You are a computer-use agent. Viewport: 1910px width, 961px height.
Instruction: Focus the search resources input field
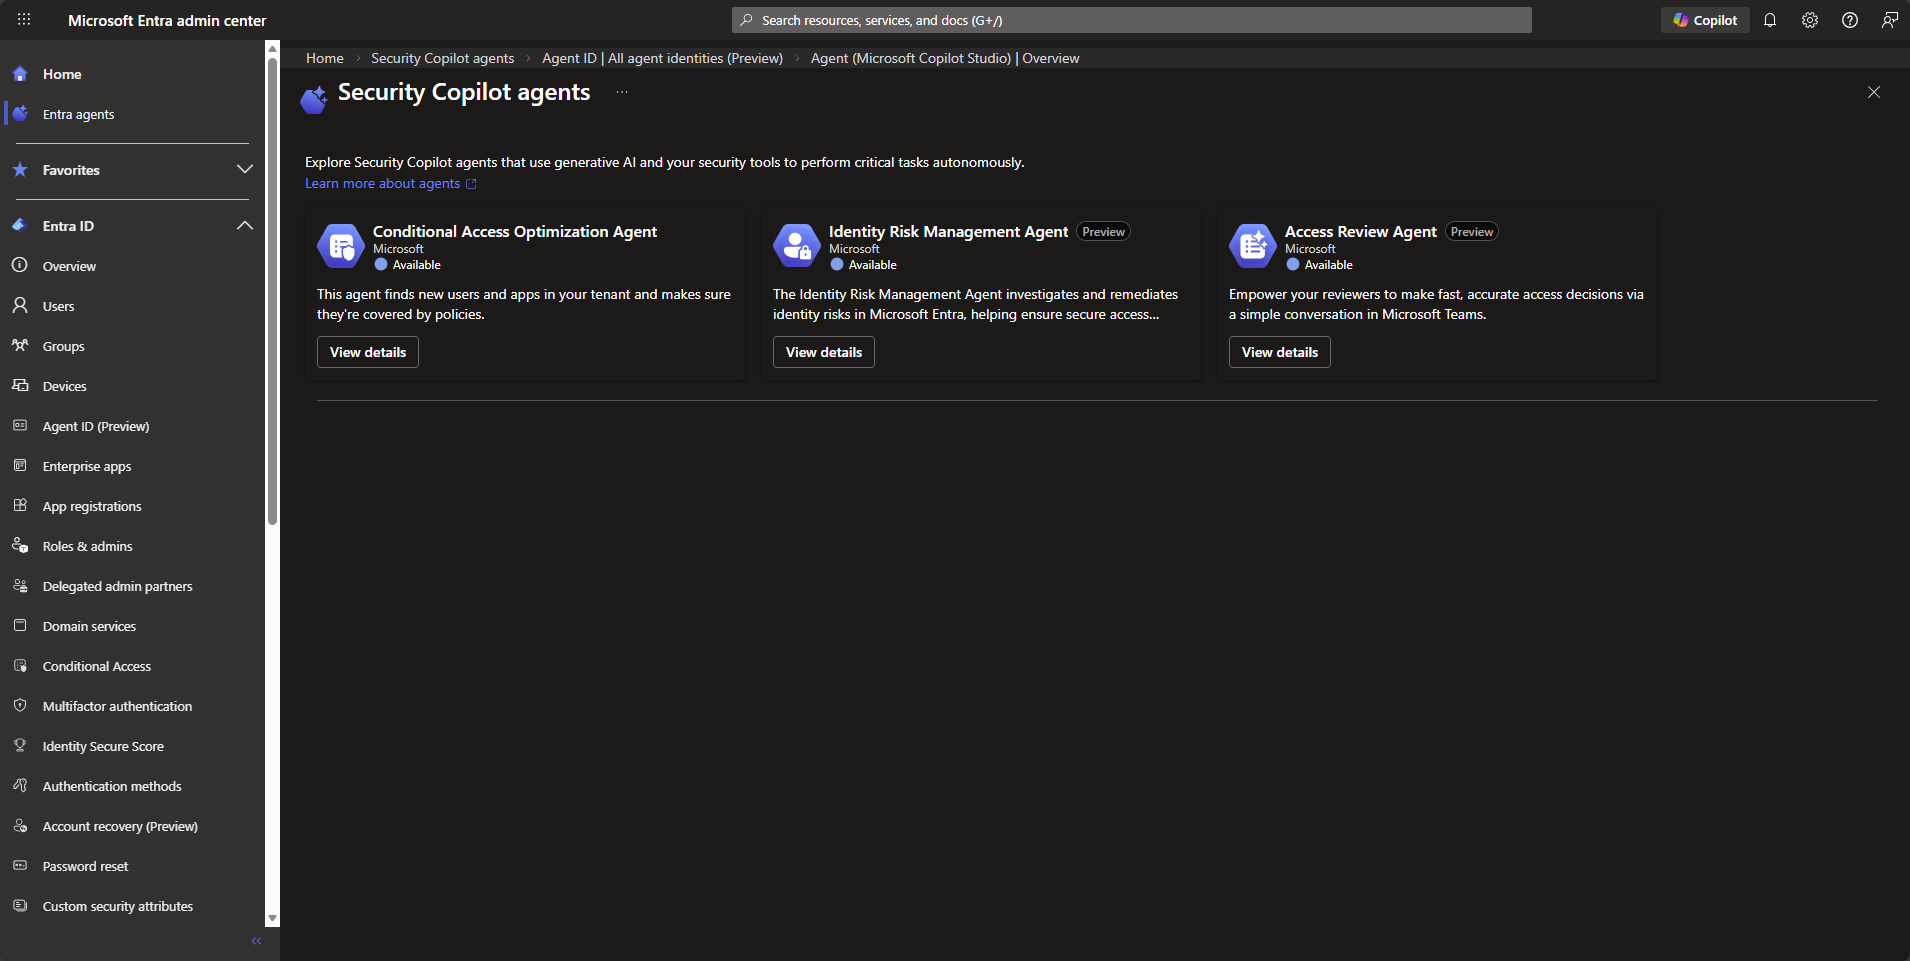point(1130,20)
